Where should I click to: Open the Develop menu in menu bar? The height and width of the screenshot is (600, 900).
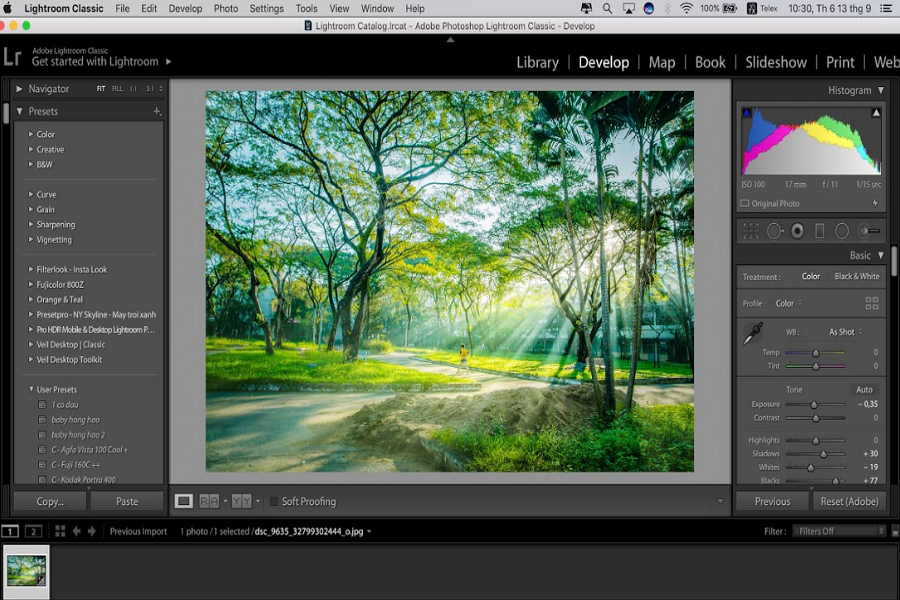click(185, 9)
